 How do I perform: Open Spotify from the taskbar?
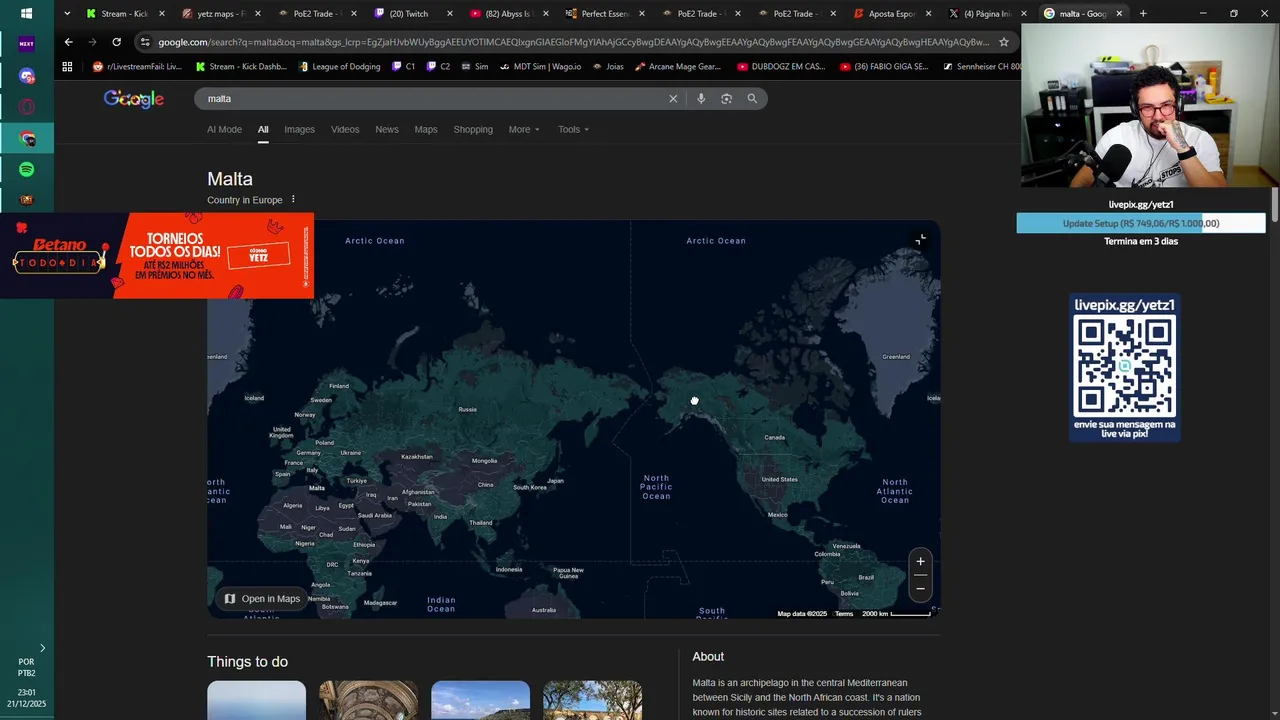pos(26,170)
